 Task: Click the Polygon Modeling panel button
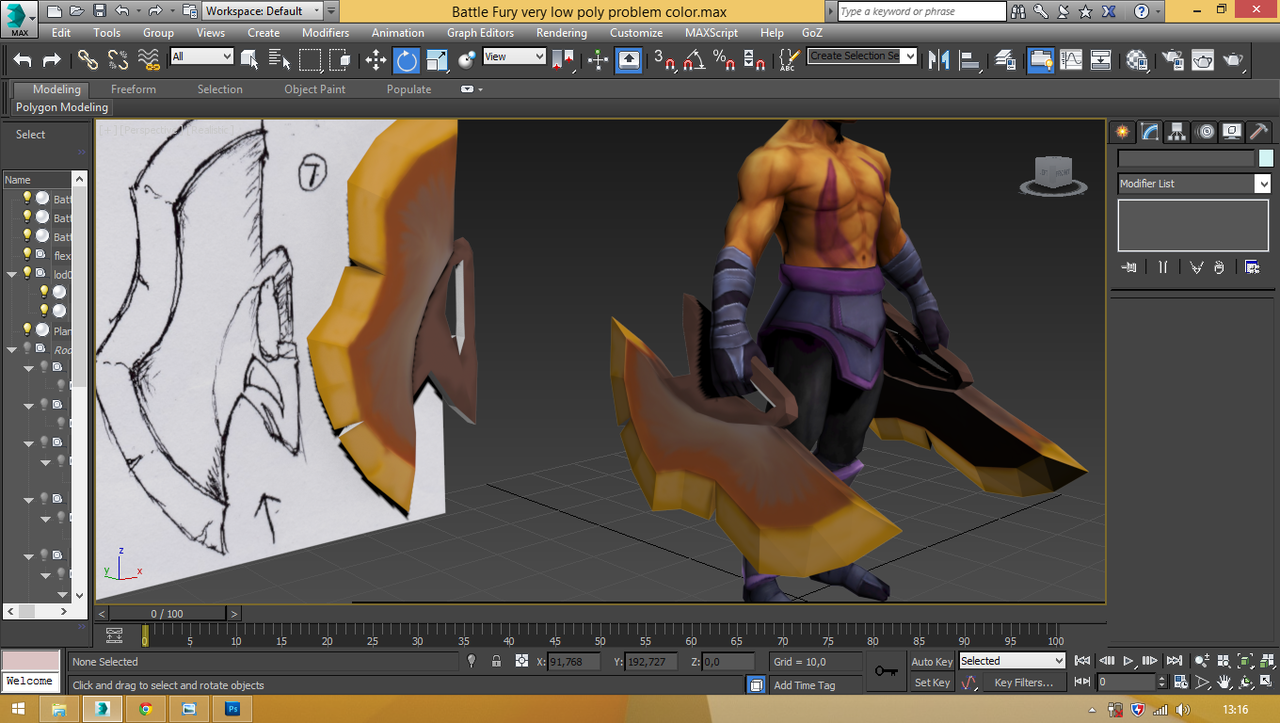pos(62,107)
